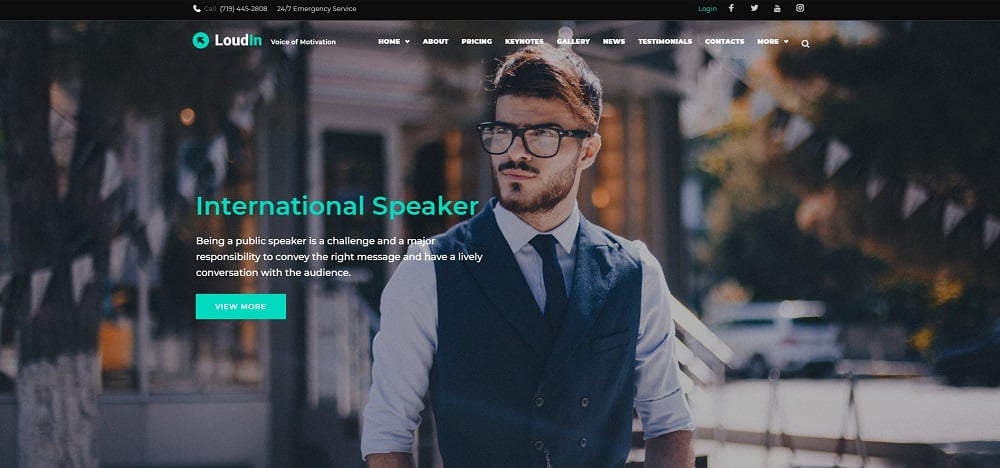The width and height of the screenshot is (1000, 468).
Task: Open the About menu item
Action: [435, 41]
